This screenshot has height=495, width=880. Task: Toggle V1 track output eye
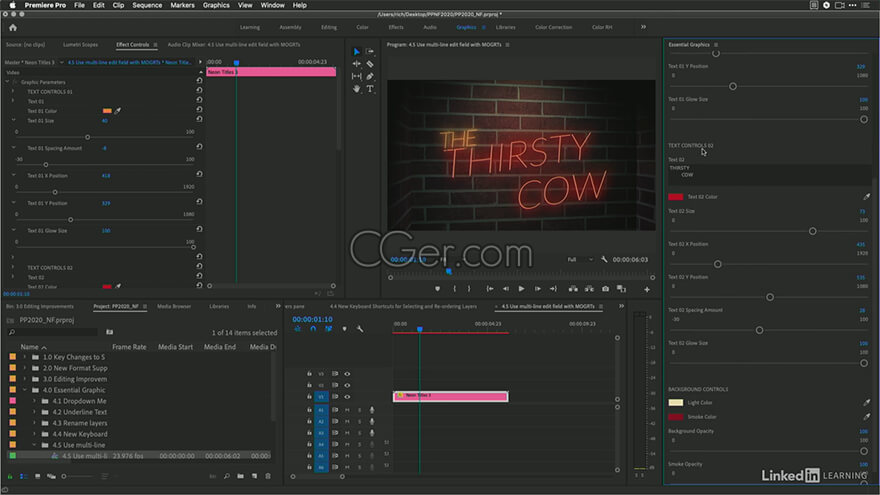click(x=347, y=397)
